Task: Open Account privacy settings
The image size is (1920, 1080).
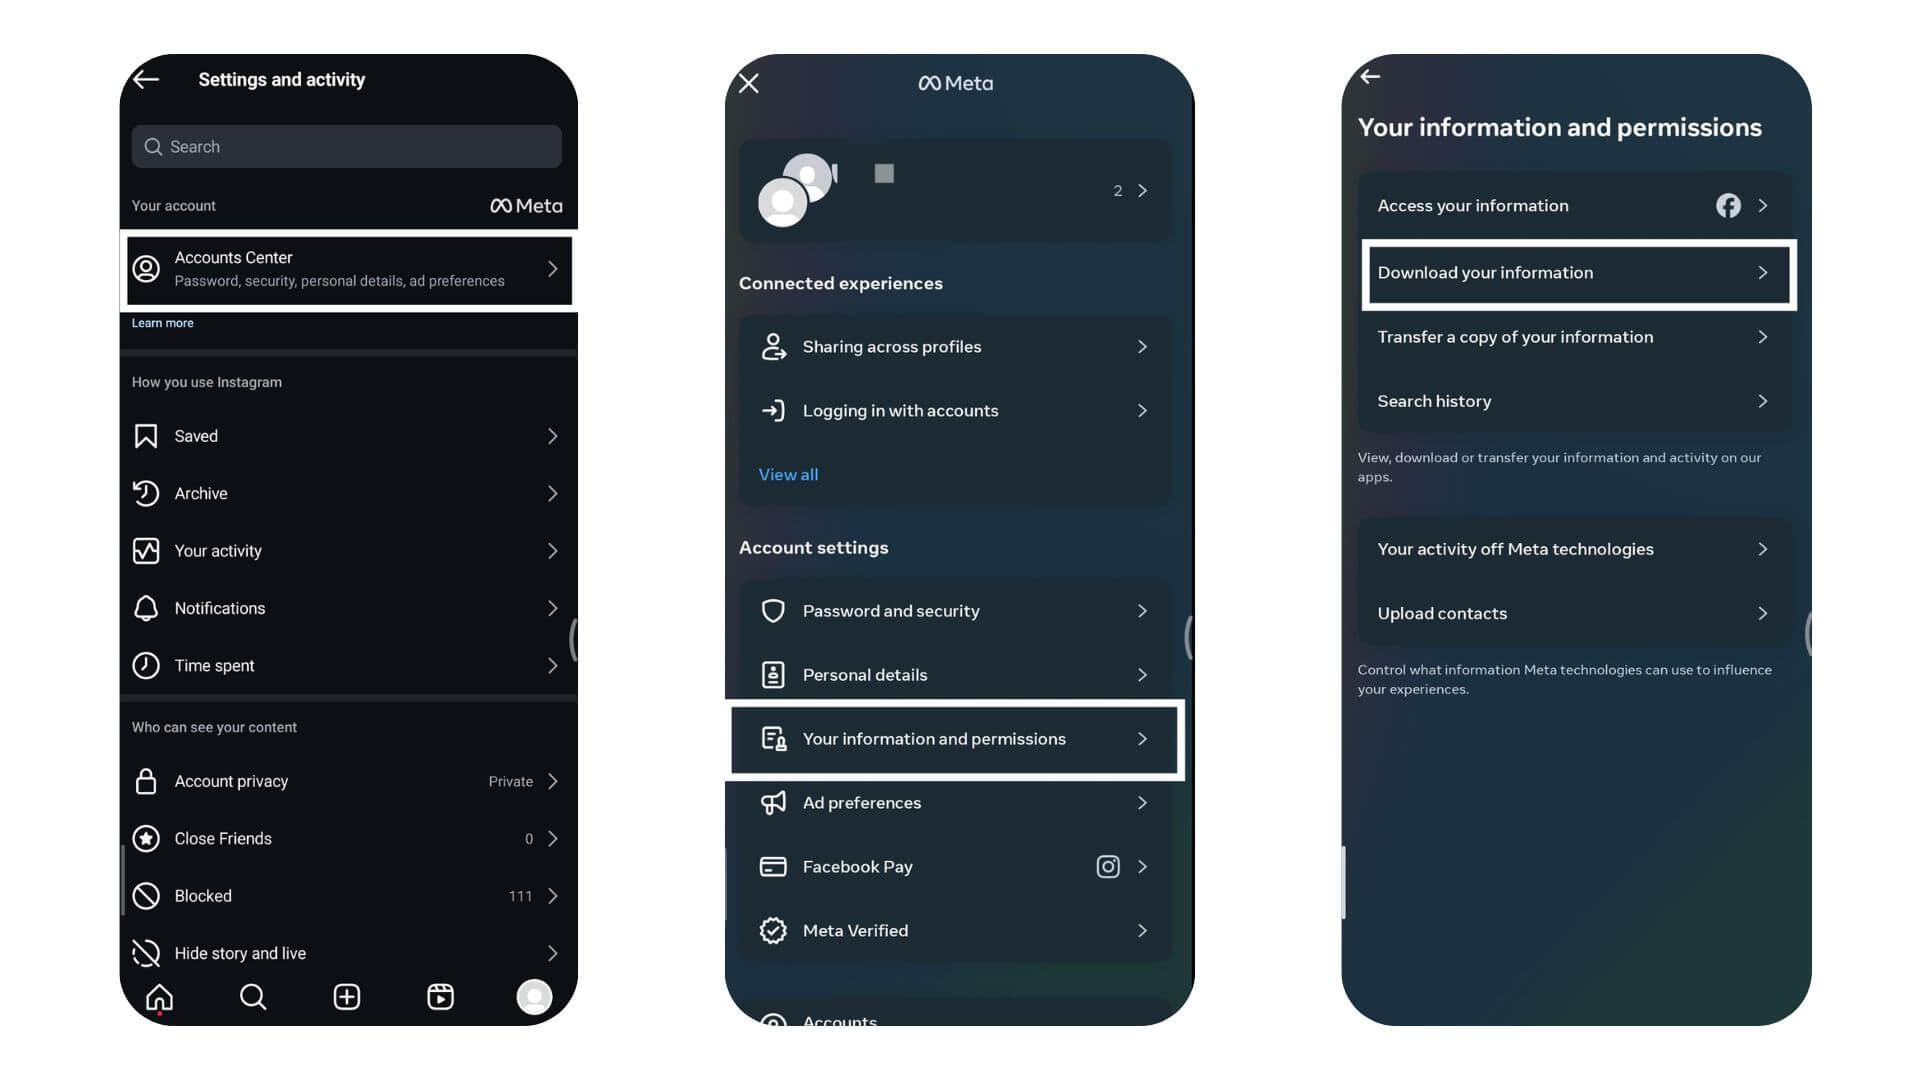Action: (x=347, y=779)
